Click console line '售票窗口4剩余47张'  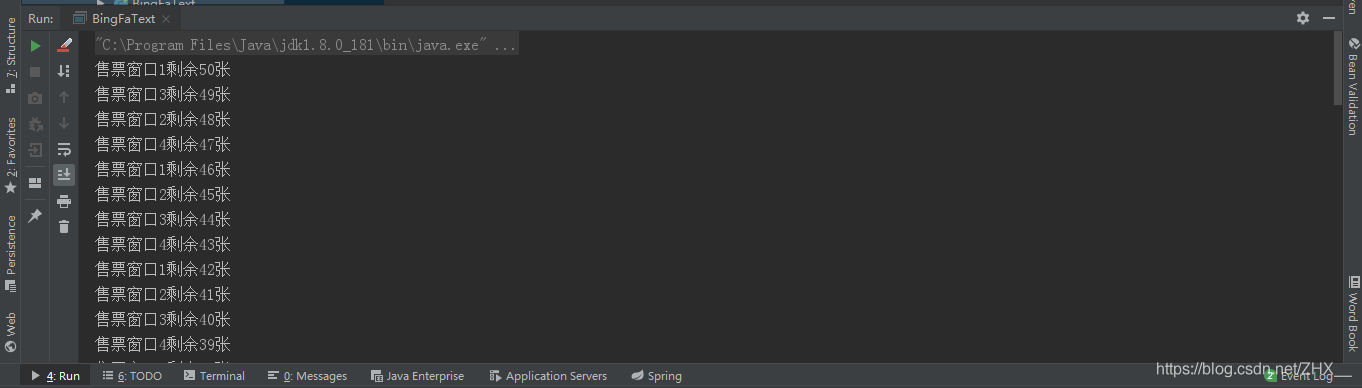(163, 145)
